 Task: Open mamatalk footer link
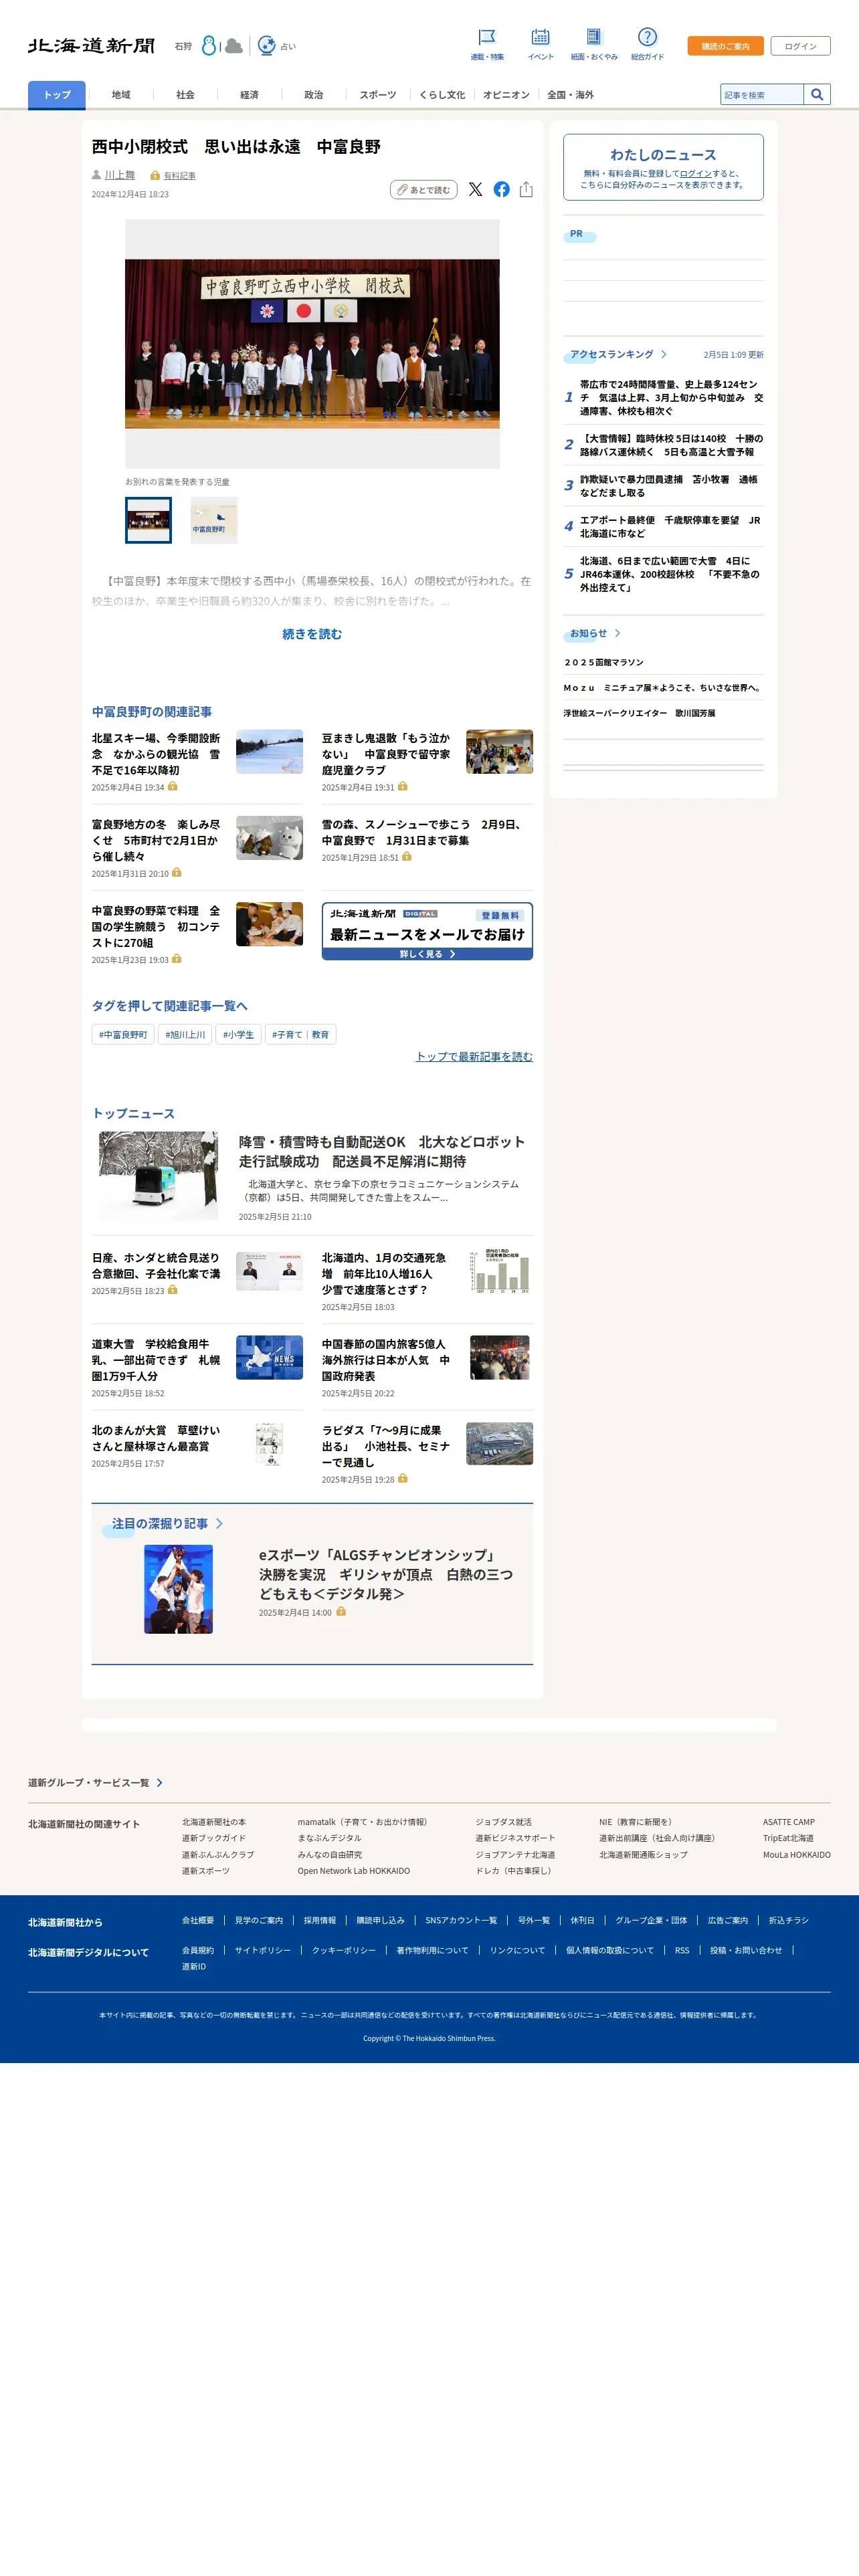(362, 1821)
